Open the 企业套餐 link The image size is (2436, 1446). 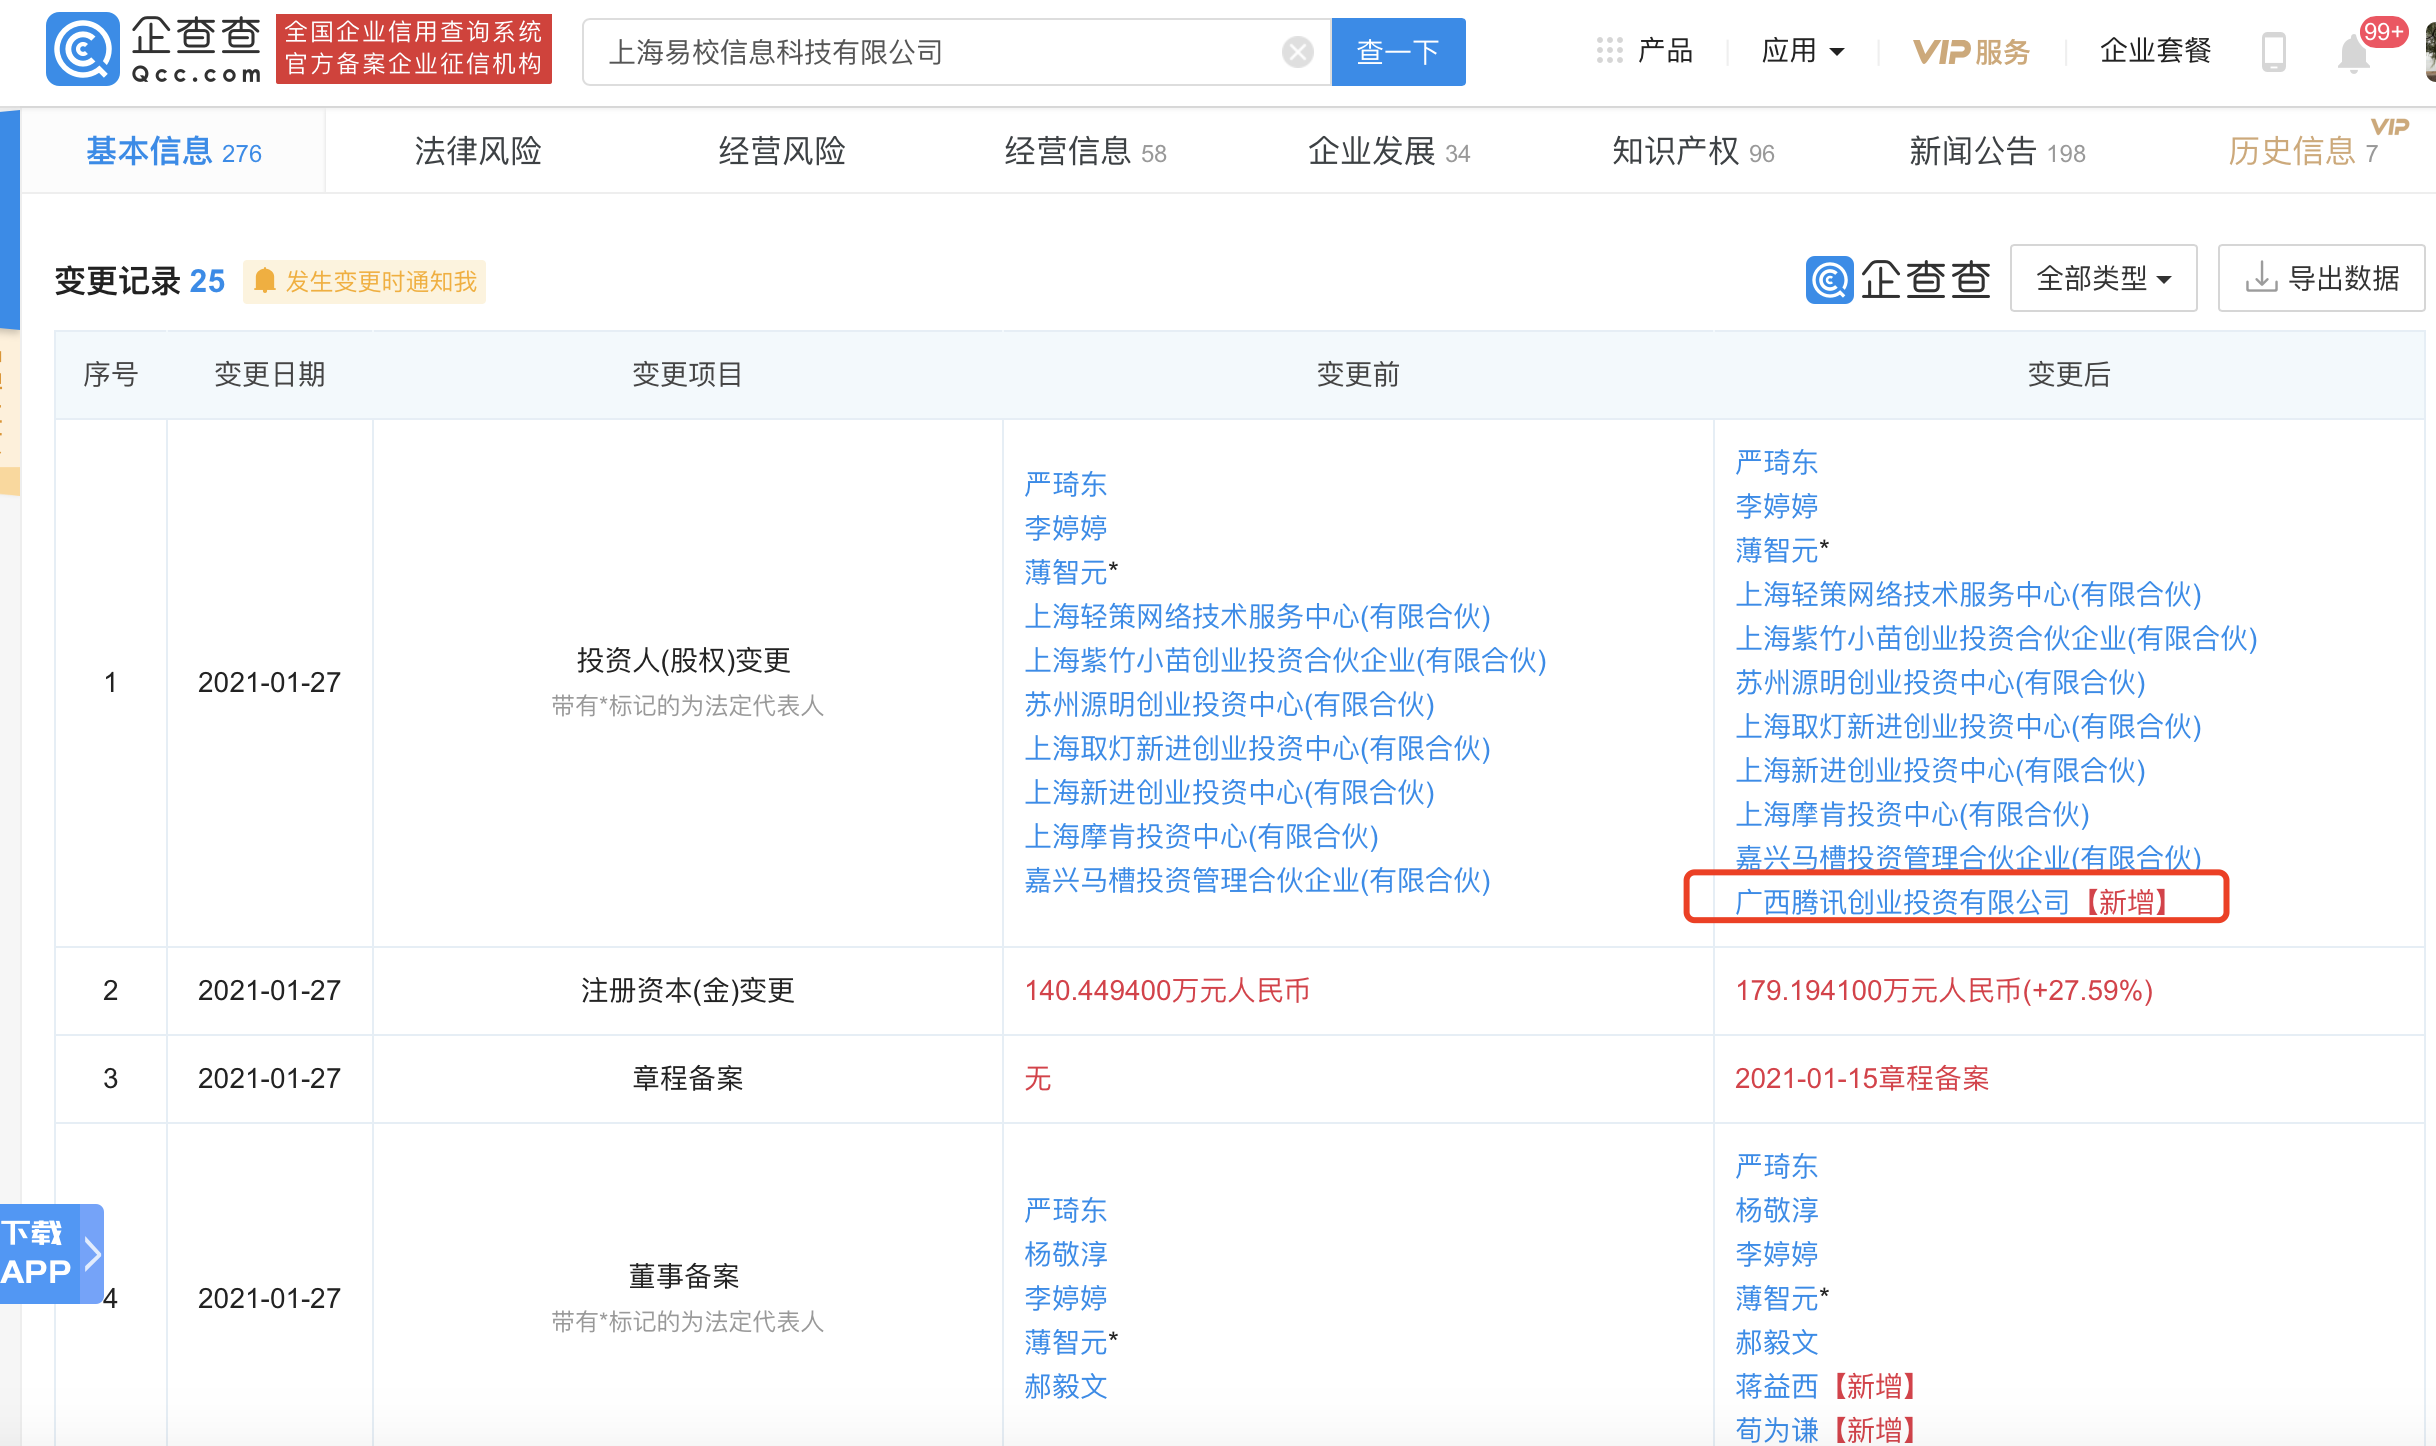pyautogui.click(x=2155, y=51)
